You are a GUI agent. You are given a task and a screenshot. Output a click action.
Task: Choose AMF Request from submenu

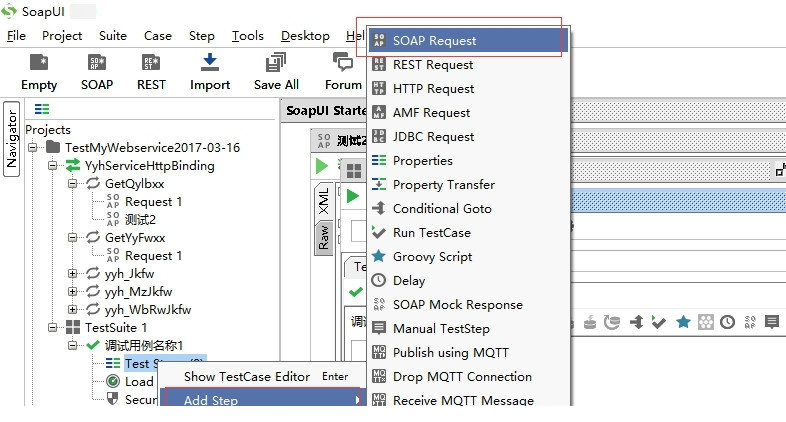pyautogui.click(x=468, y=113)
